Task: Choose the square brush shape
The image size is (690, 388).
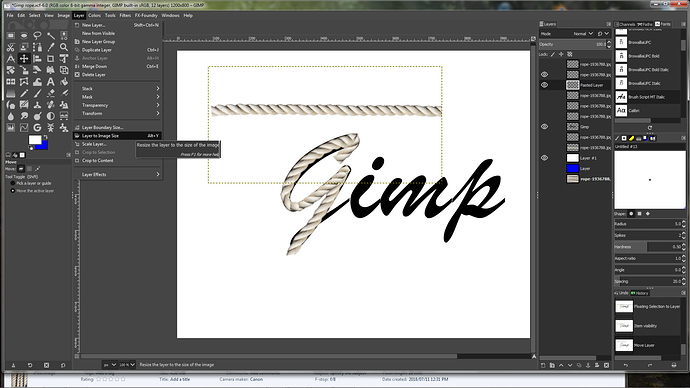Action: [639, 214]
